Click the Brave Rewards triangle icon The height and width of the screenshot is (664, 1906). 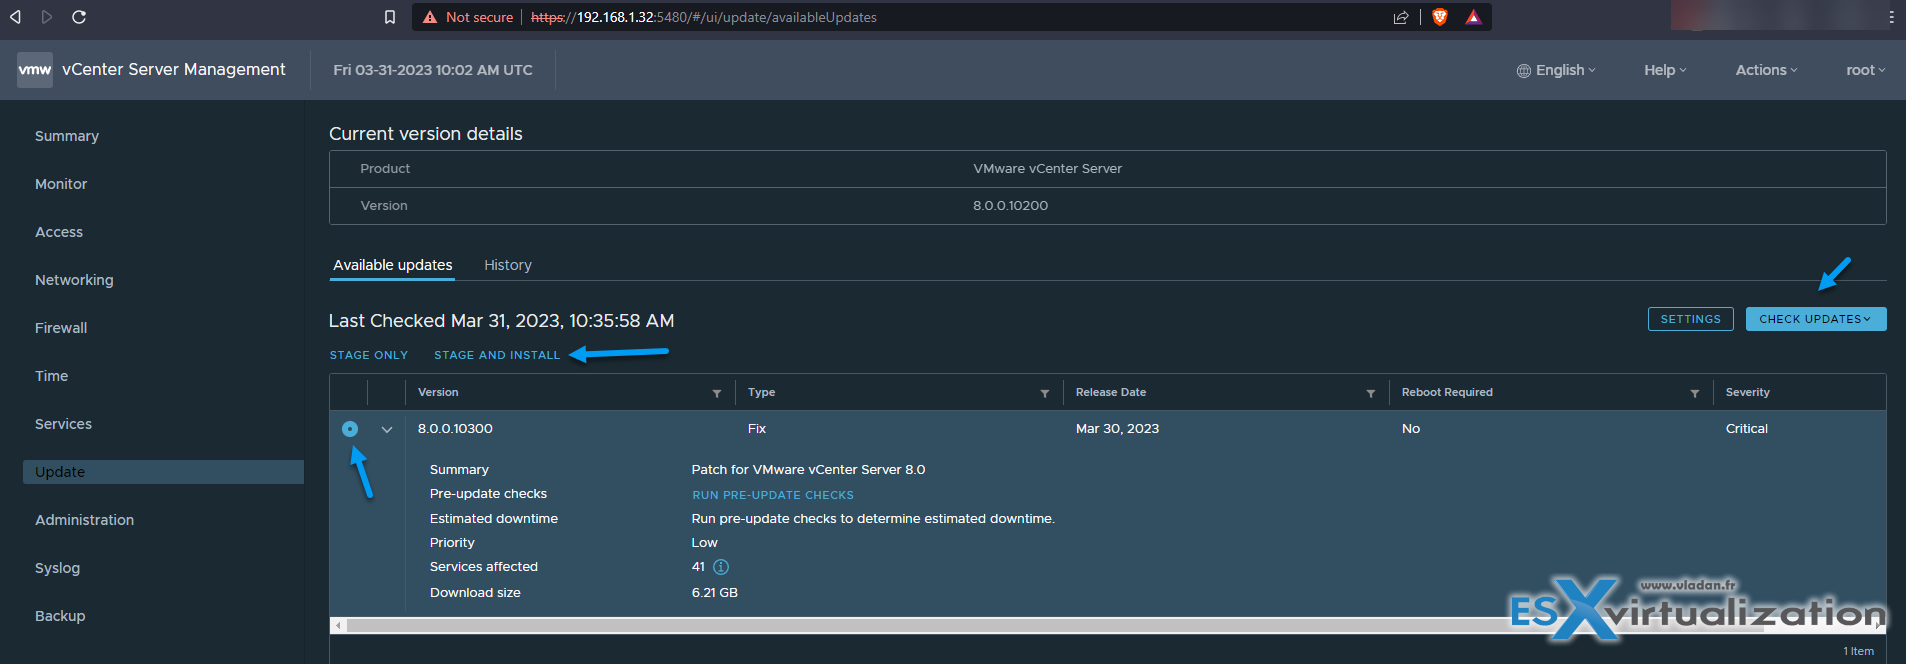1473,17
